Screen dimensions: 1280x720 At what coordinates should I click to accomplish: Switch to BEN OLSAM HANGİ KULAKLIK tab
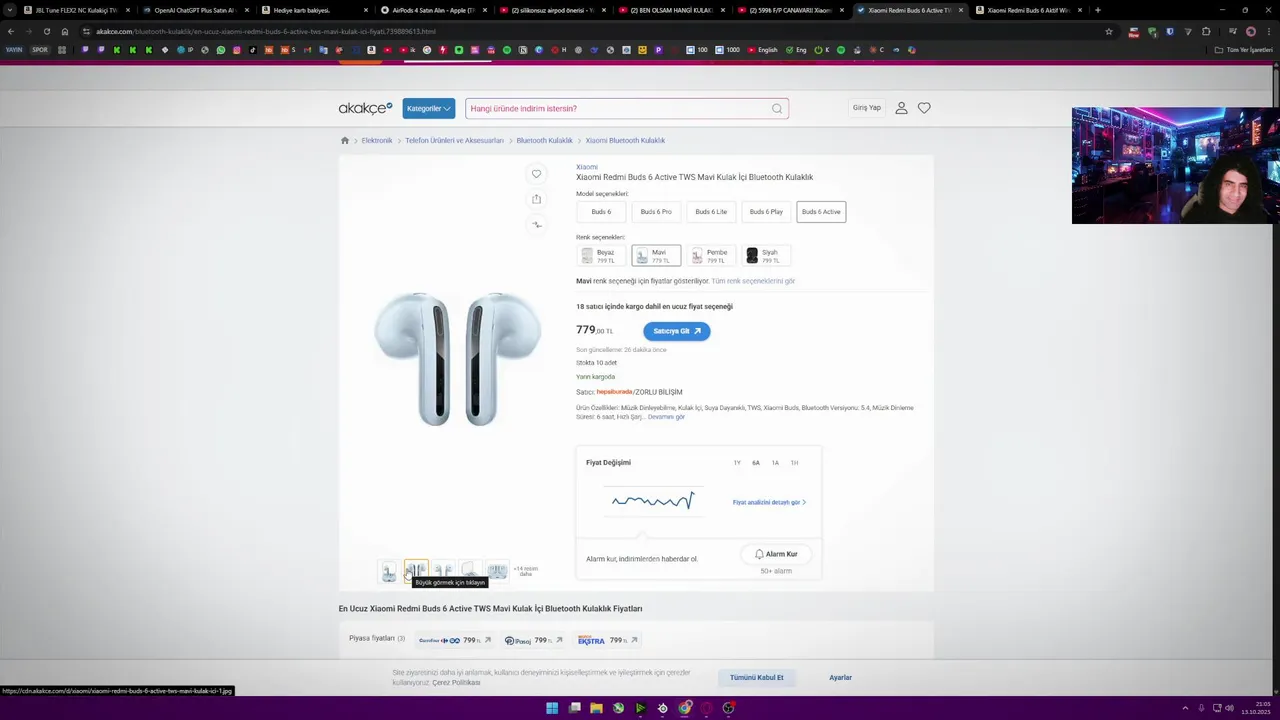671,10
